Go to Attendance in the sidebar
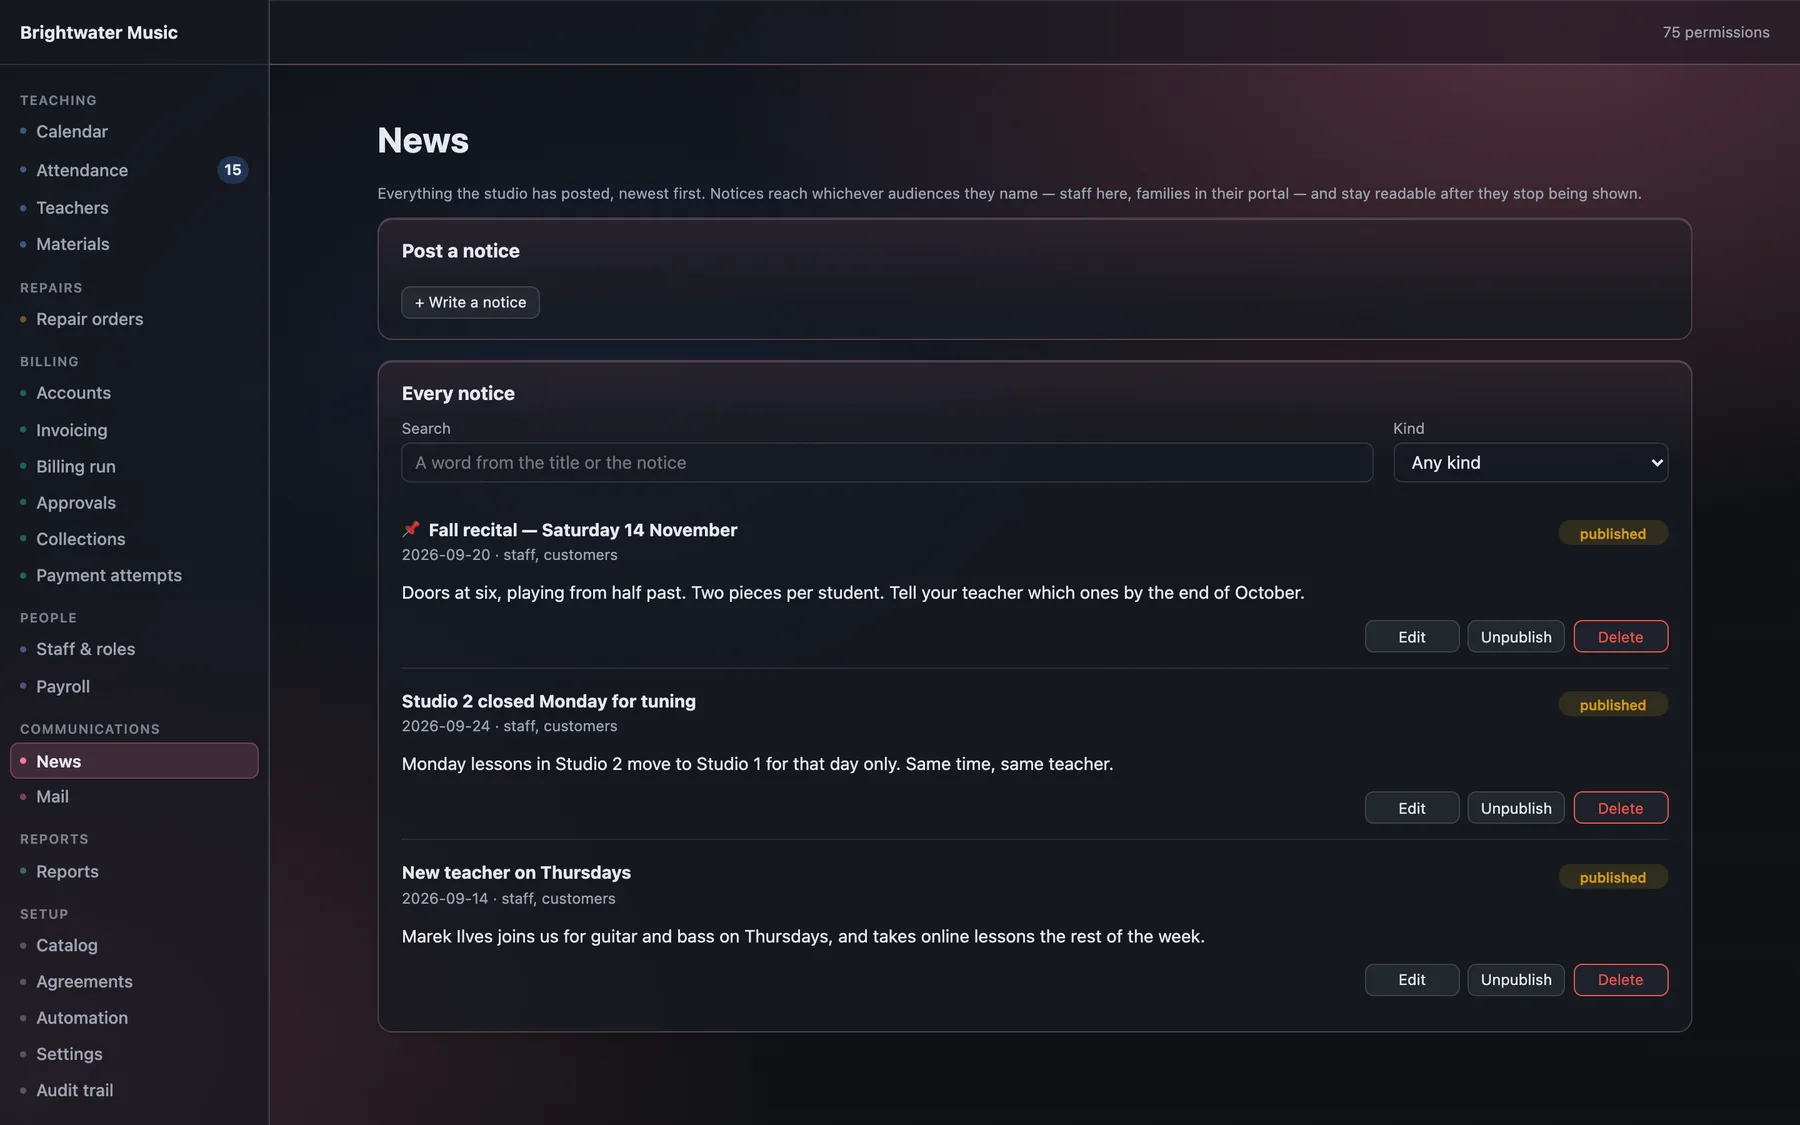The height and width of the screenshot is (1125, 1800). (134, 170)
